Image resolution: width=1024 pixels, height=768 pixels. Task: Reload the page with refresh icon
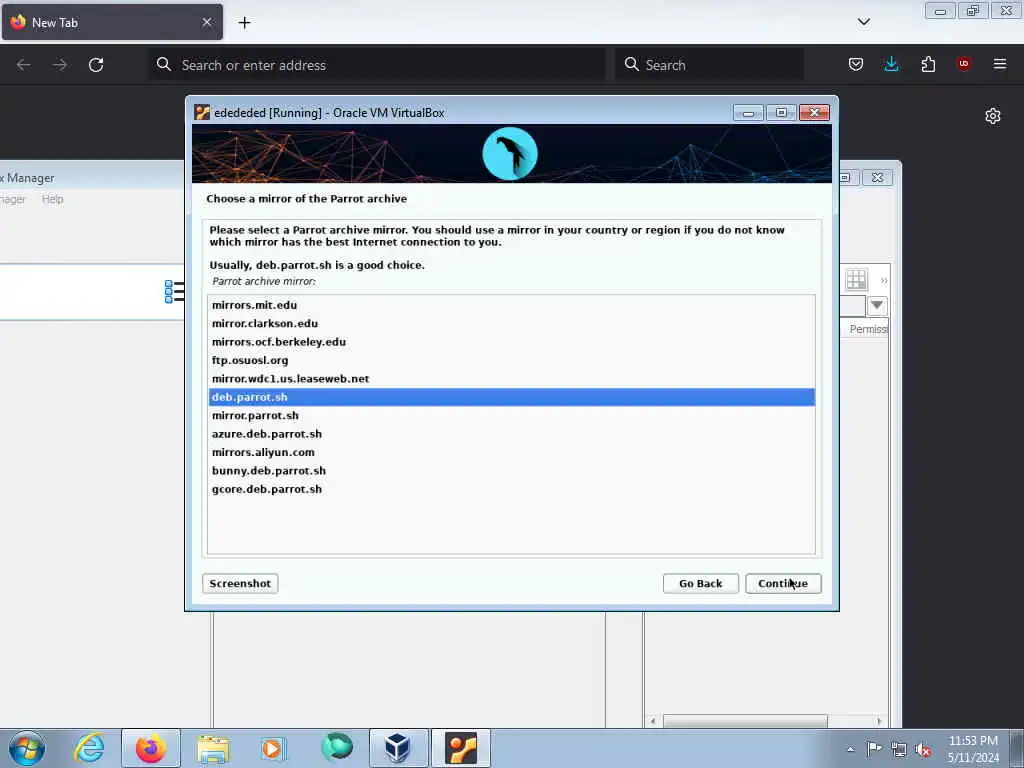pyautogui.click(x=96, y=65)
